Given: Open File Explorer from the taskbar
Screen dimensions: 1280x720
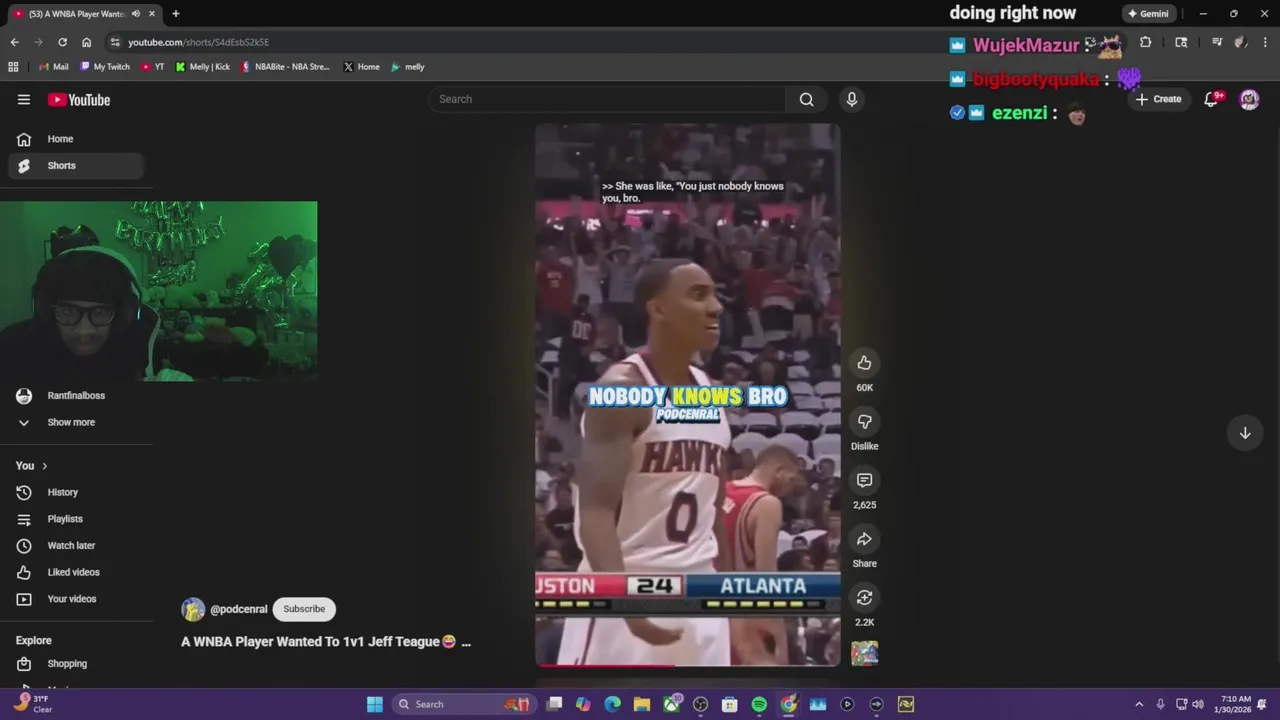Looking at the screenshot, I should (642, 704).
